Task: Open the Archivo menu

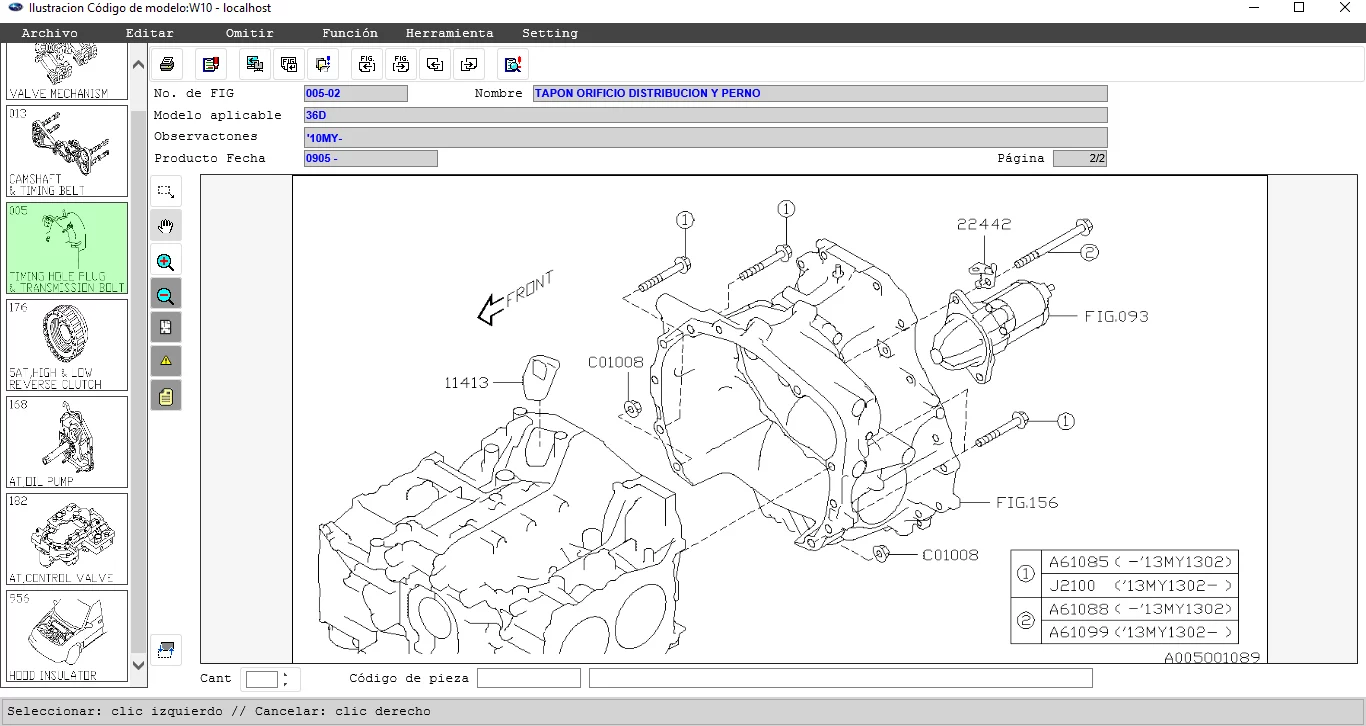Action: point(49,33)
